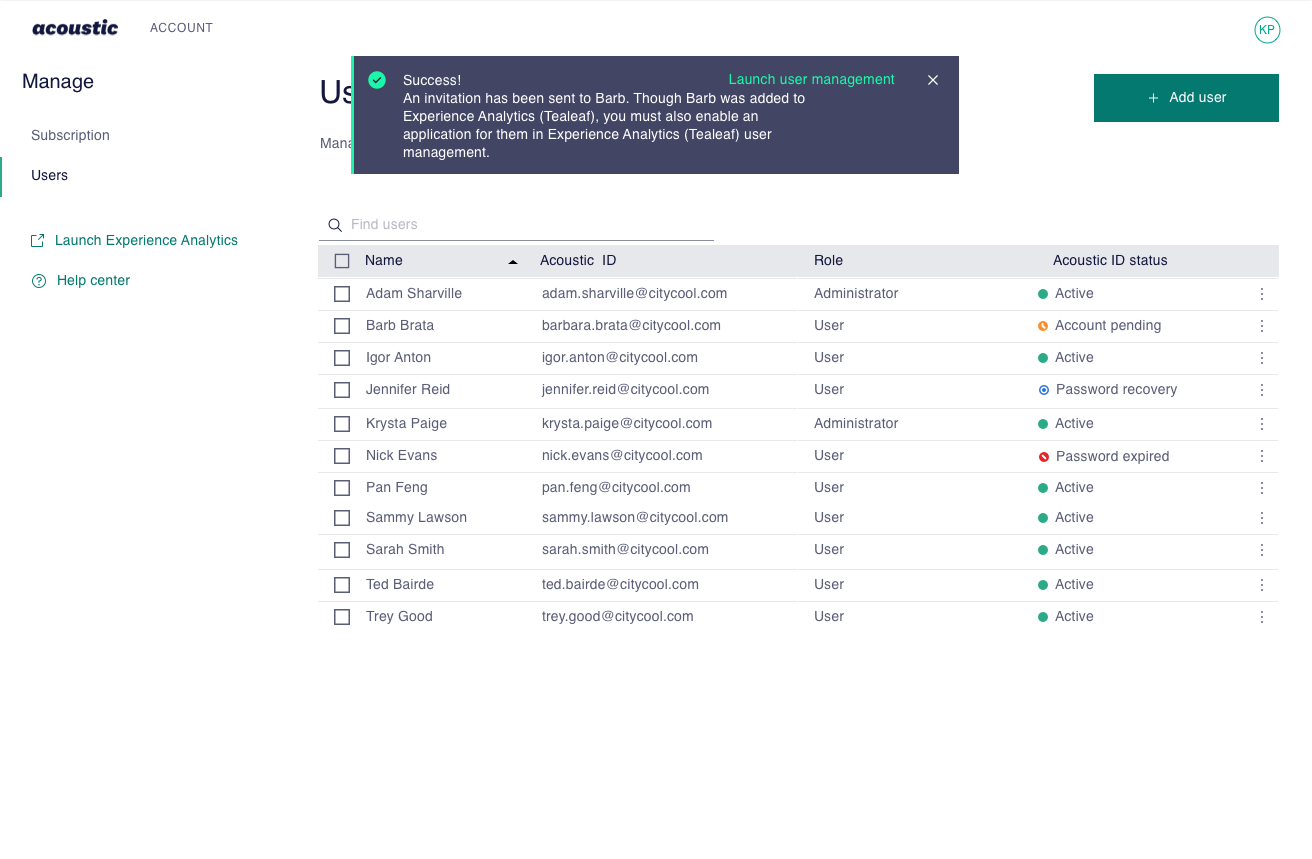Open actions menu for Barb Brata

(1262, 326)
